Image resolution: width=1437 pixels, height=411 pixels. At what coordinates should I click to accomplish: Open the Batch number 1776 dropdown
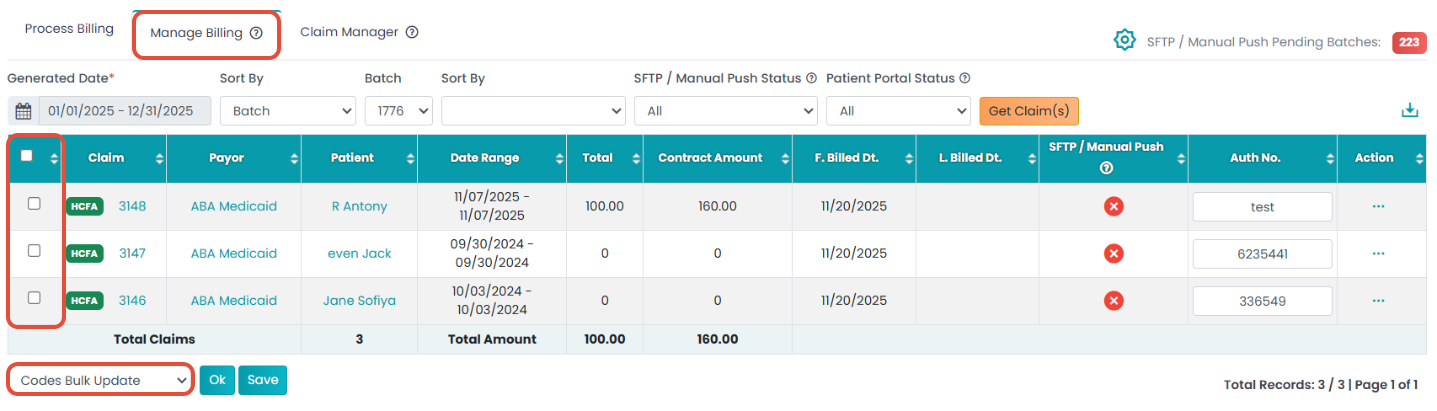pyautogui.click(x=398, y=111)
